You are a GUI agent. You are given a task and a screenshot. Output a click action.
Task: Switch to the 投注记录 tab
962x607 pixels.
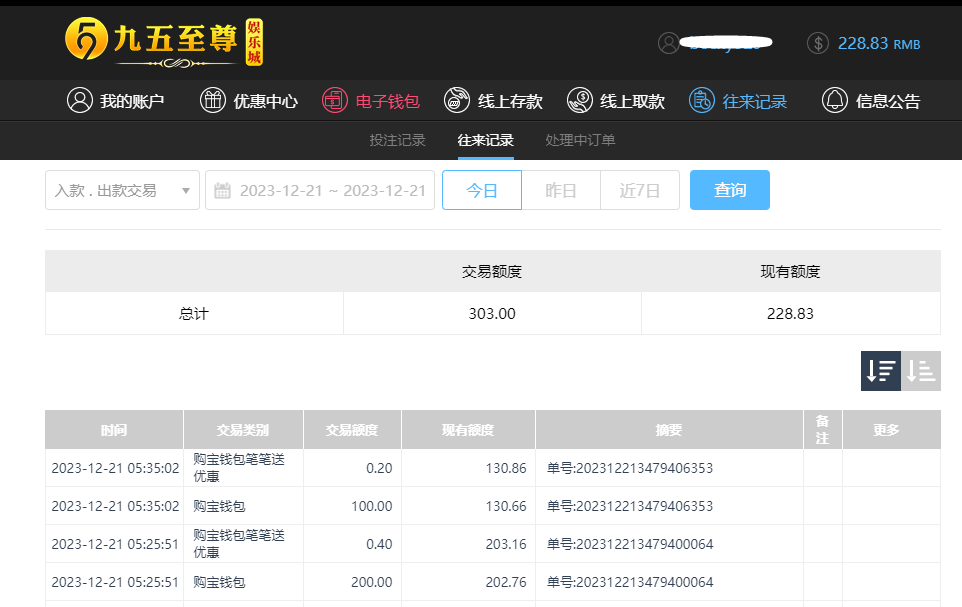coord(397,140)
